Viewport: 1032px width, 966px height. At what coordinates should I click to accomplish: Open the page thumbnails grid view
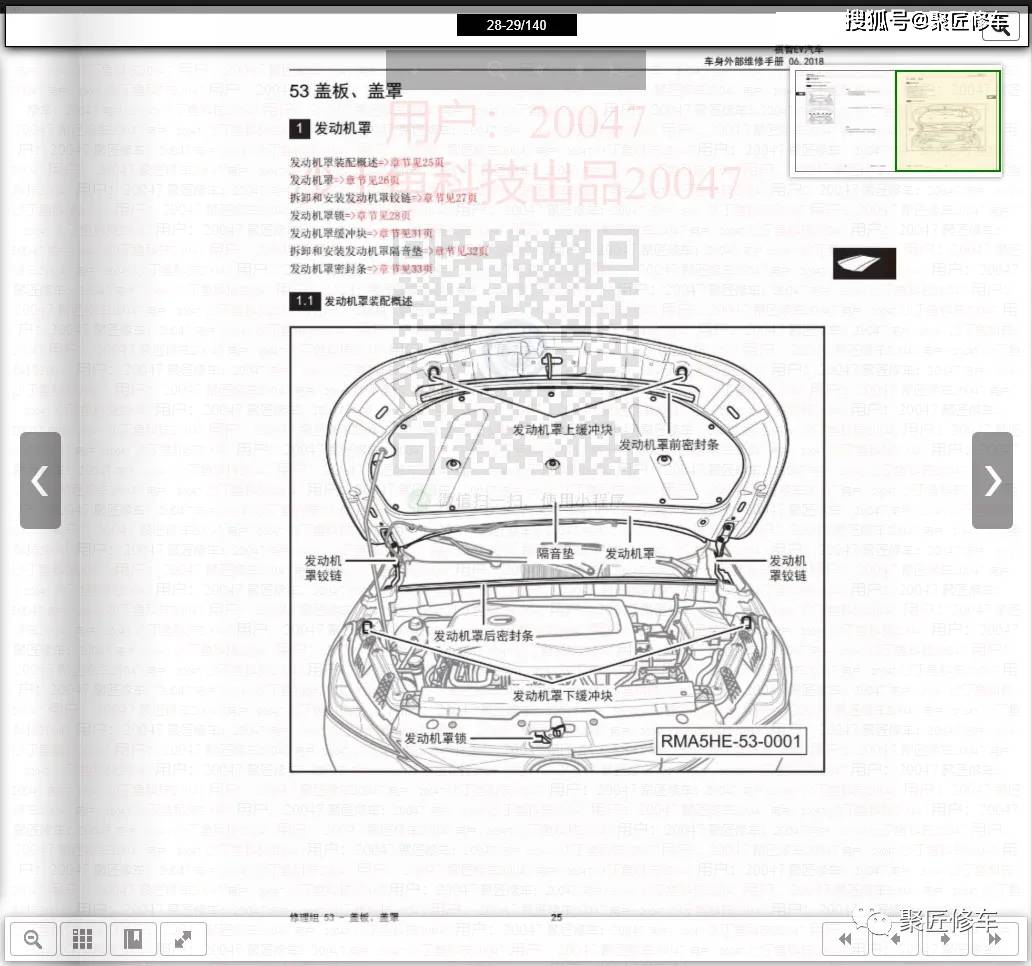click(82, 938)
